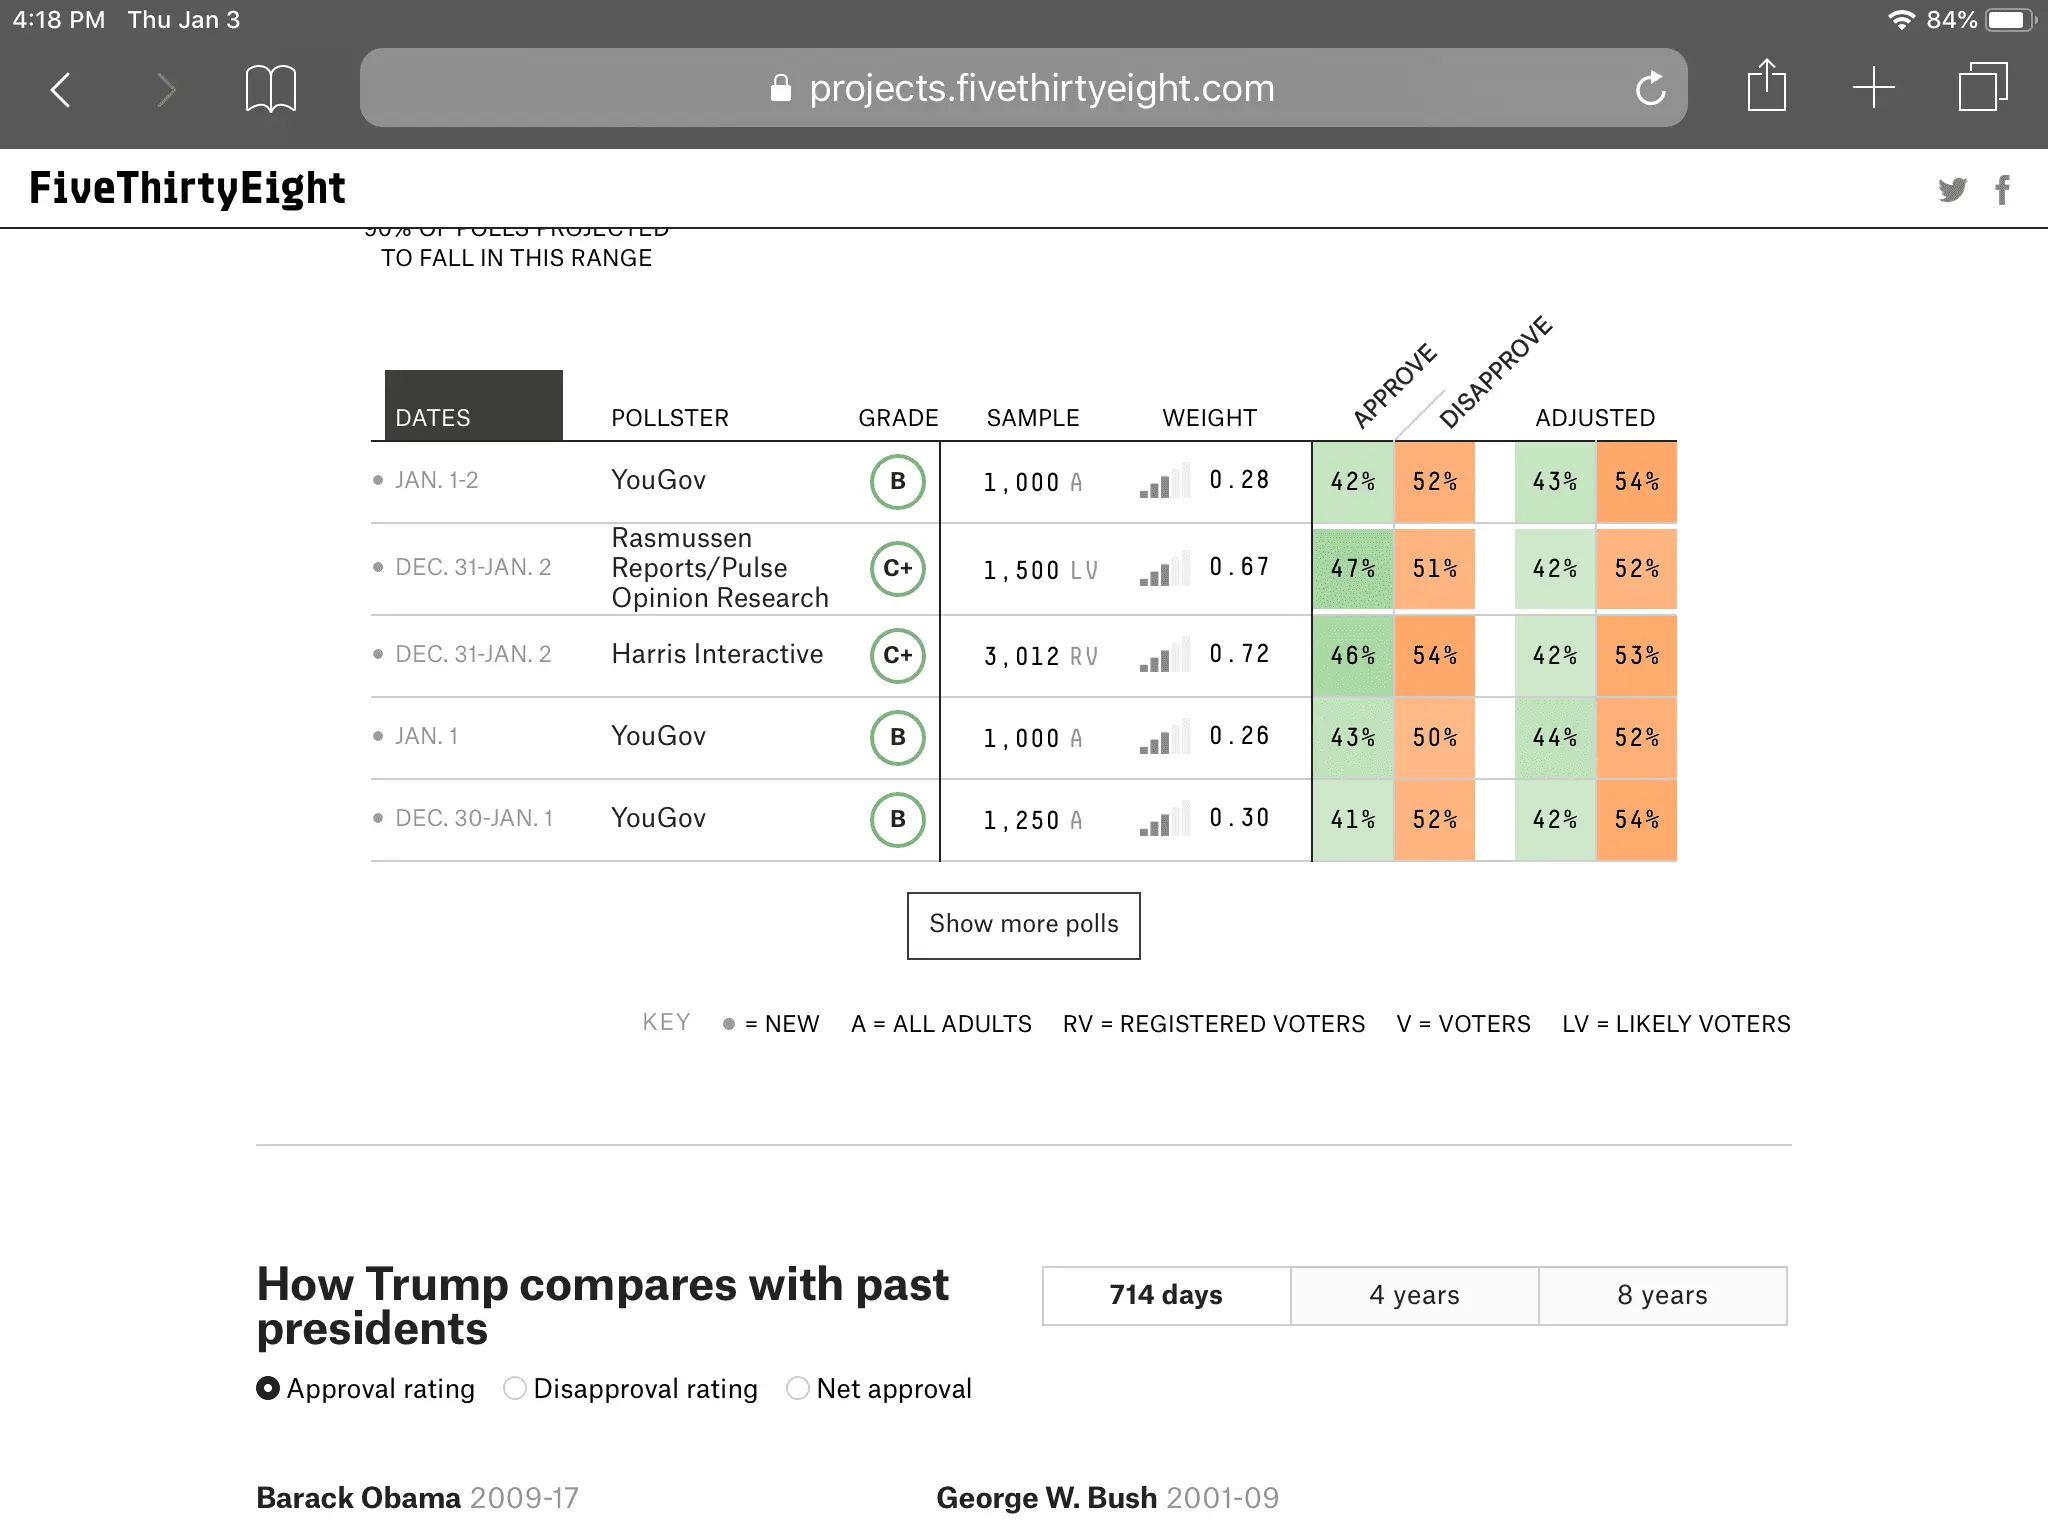
Task: Tap the George W. Bush 2001-09 chart title
Action: tap(1107, 1497)
